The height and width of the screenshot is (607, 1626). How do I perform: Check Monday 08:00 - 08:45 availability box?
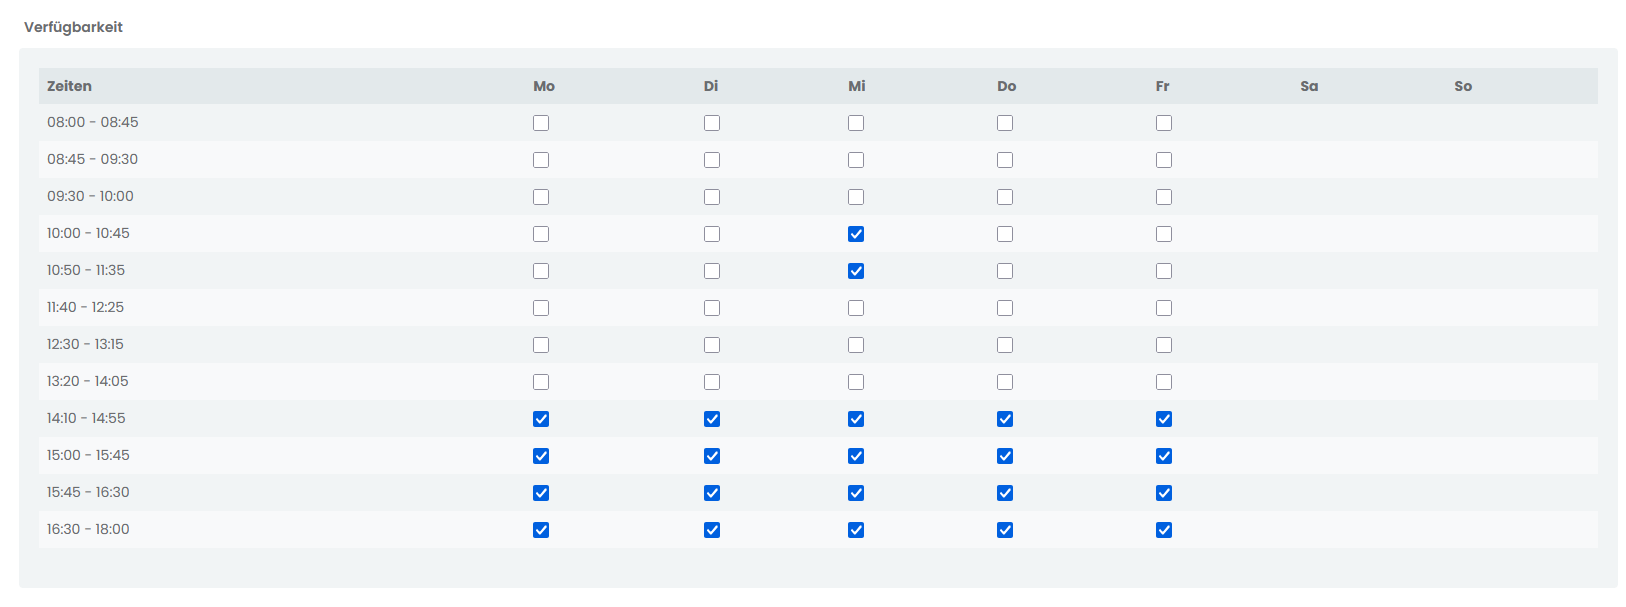pos(541,123)
